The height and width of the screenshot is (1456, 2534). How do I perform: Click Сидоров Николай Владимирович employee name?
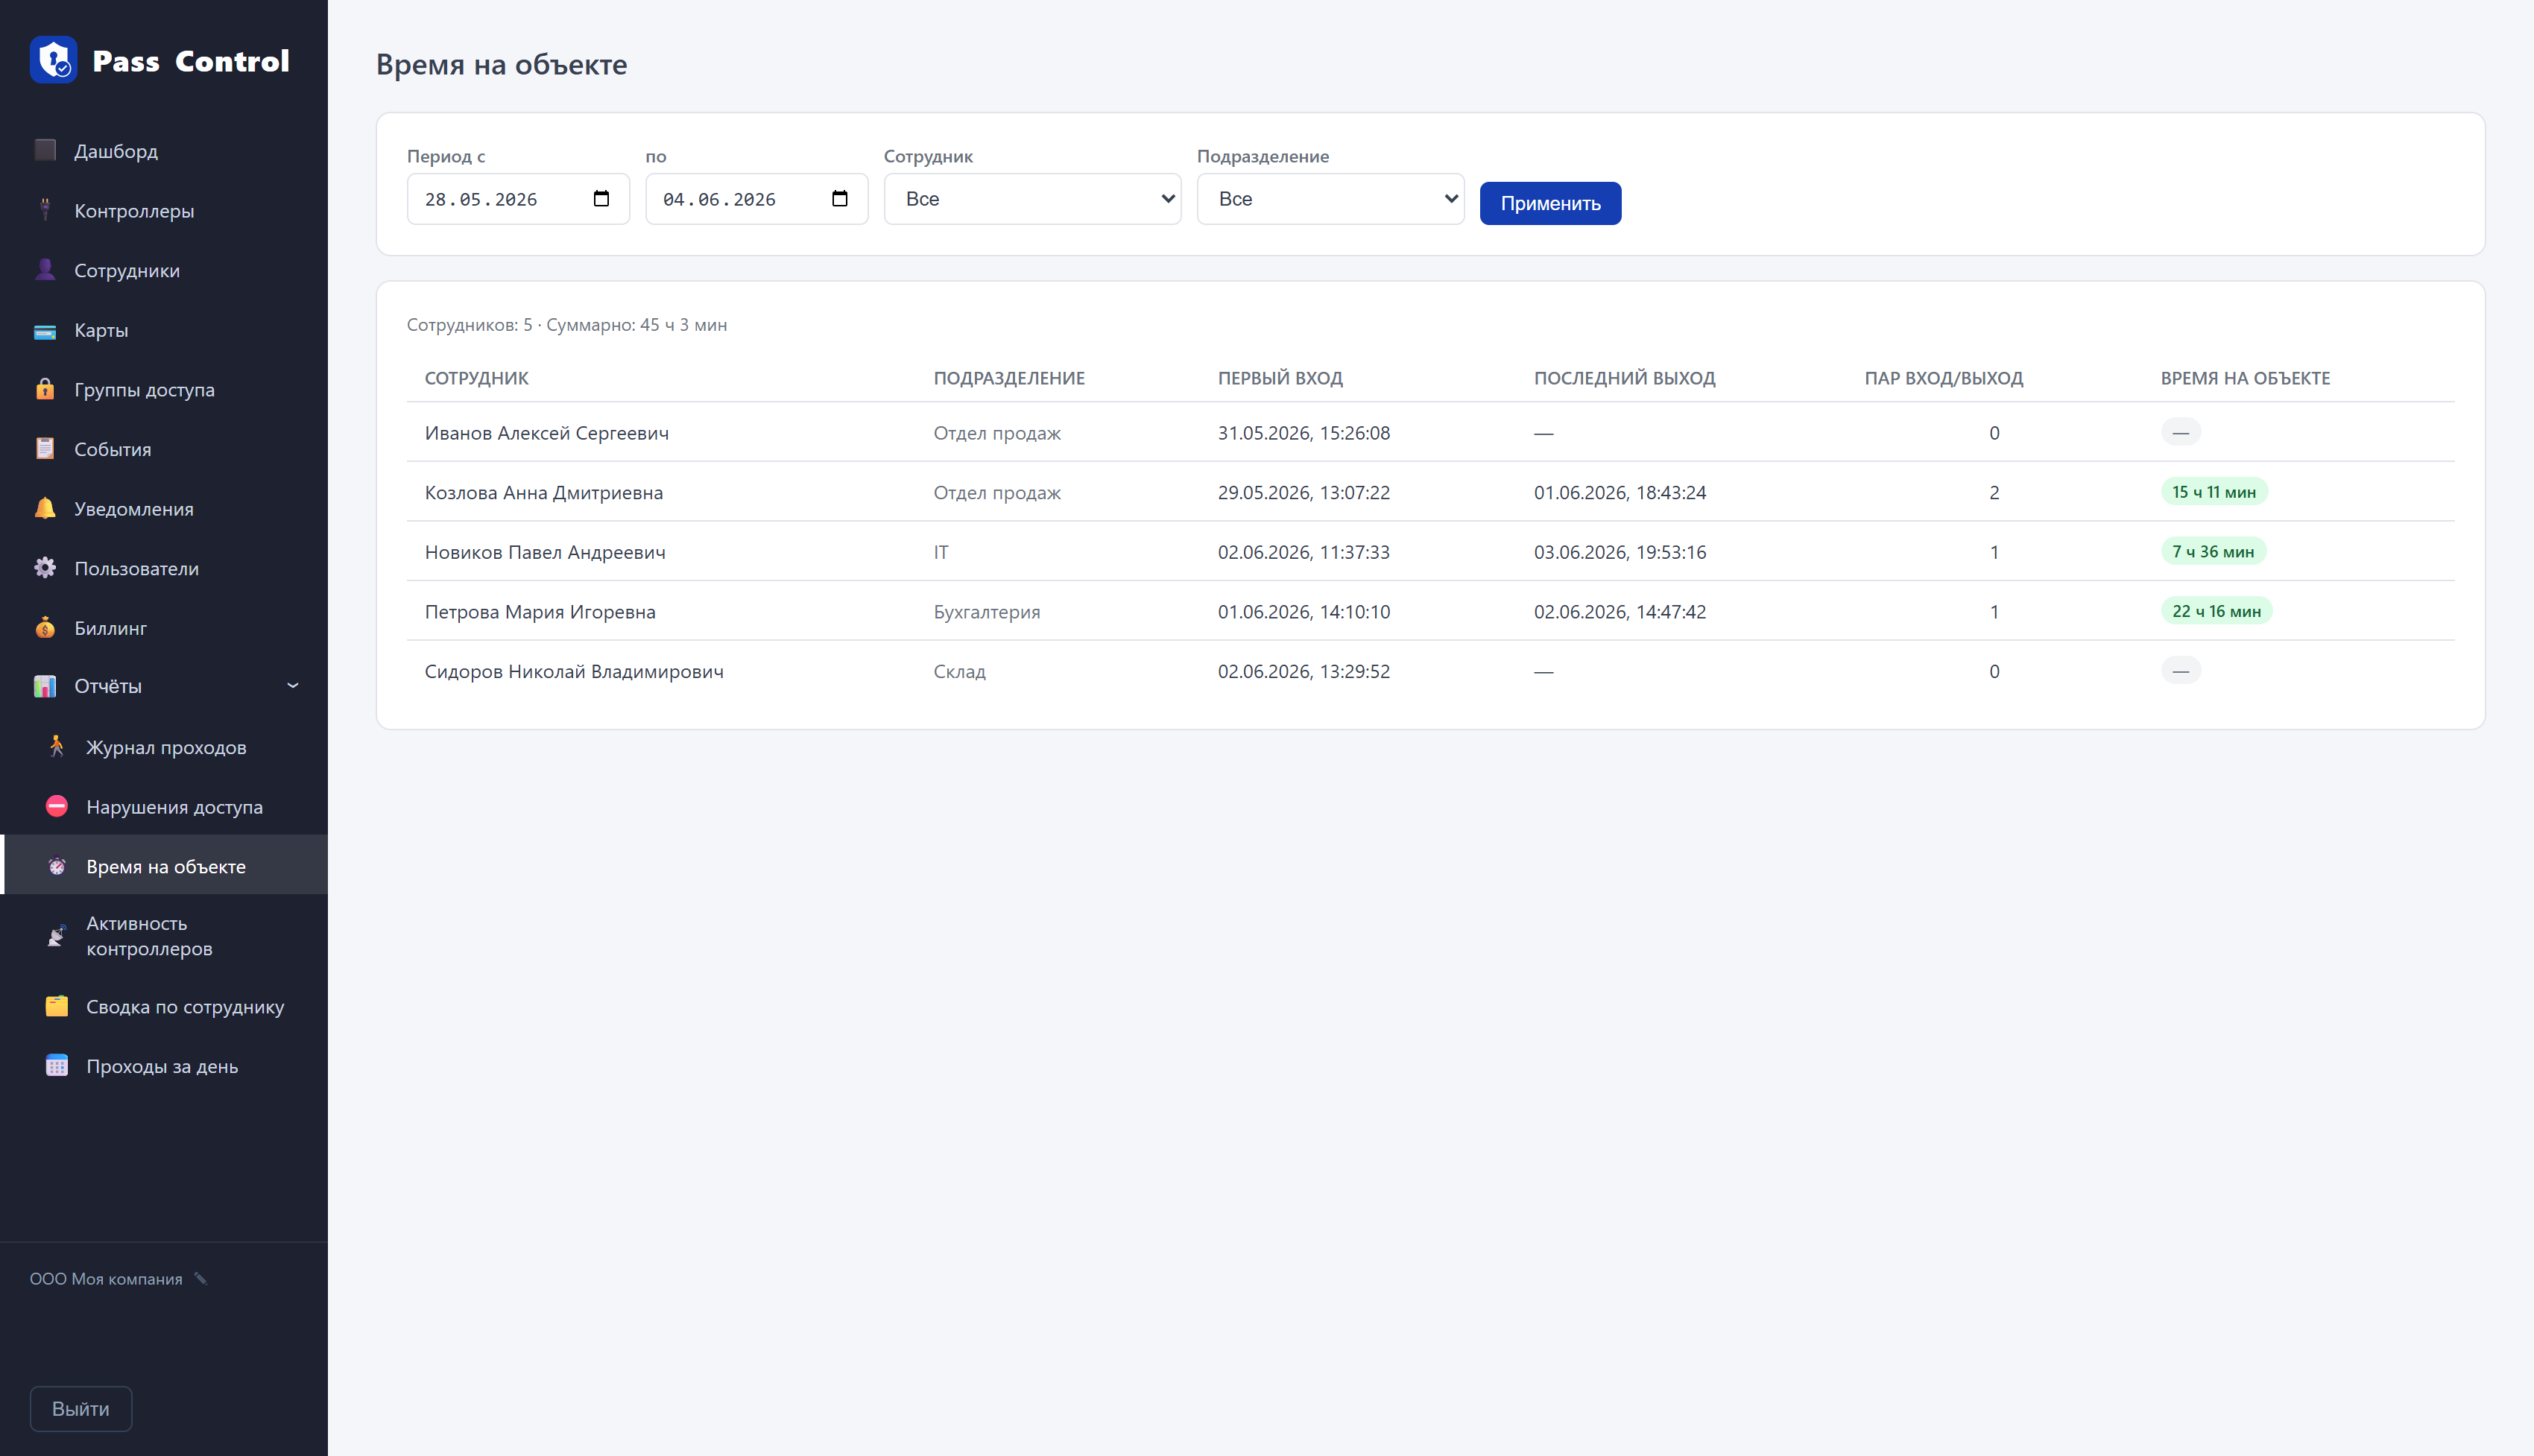coord(574,671)
